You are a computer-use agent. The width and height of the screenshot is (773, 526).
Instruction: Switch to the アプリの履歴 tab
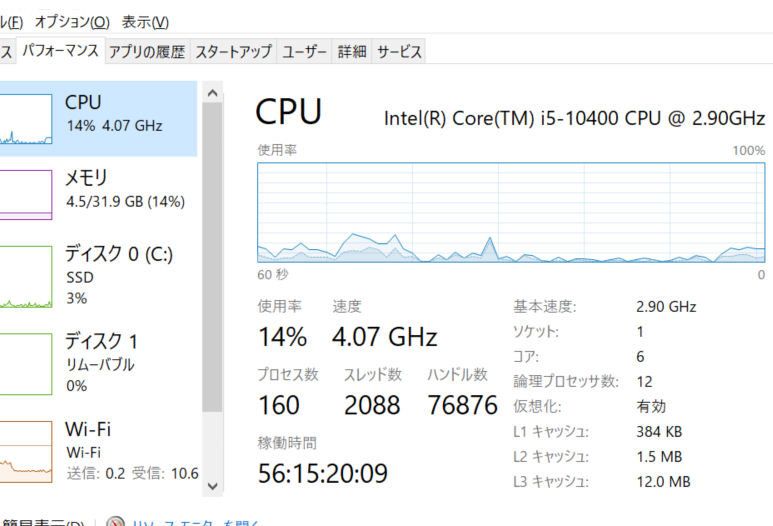coord(147,52)
